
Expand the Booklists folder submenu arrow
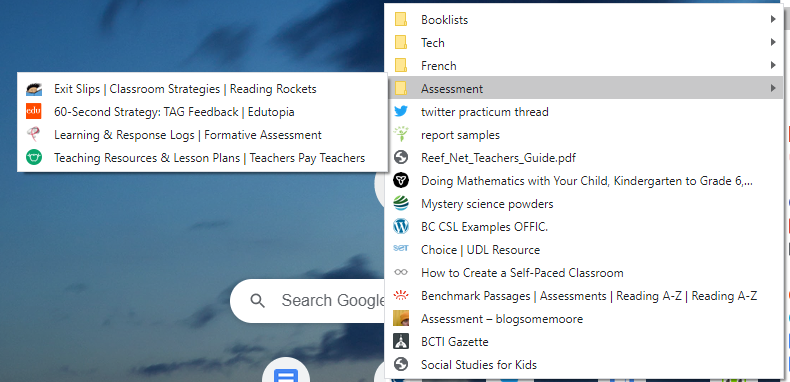coord(773,20)
